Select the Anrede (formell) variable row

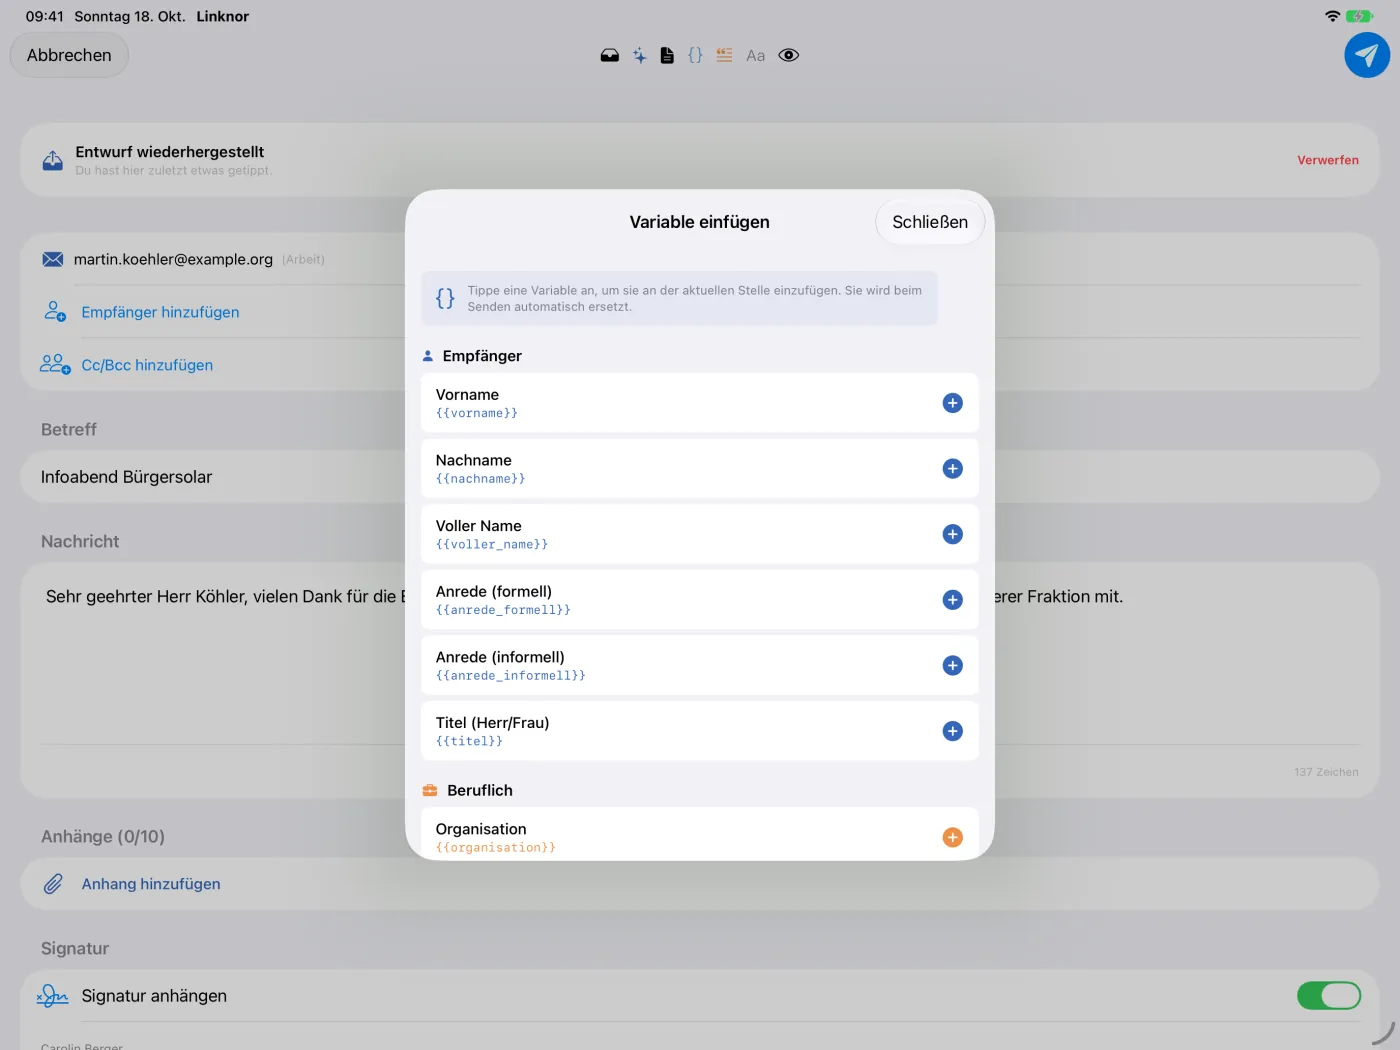click(699, 600)
